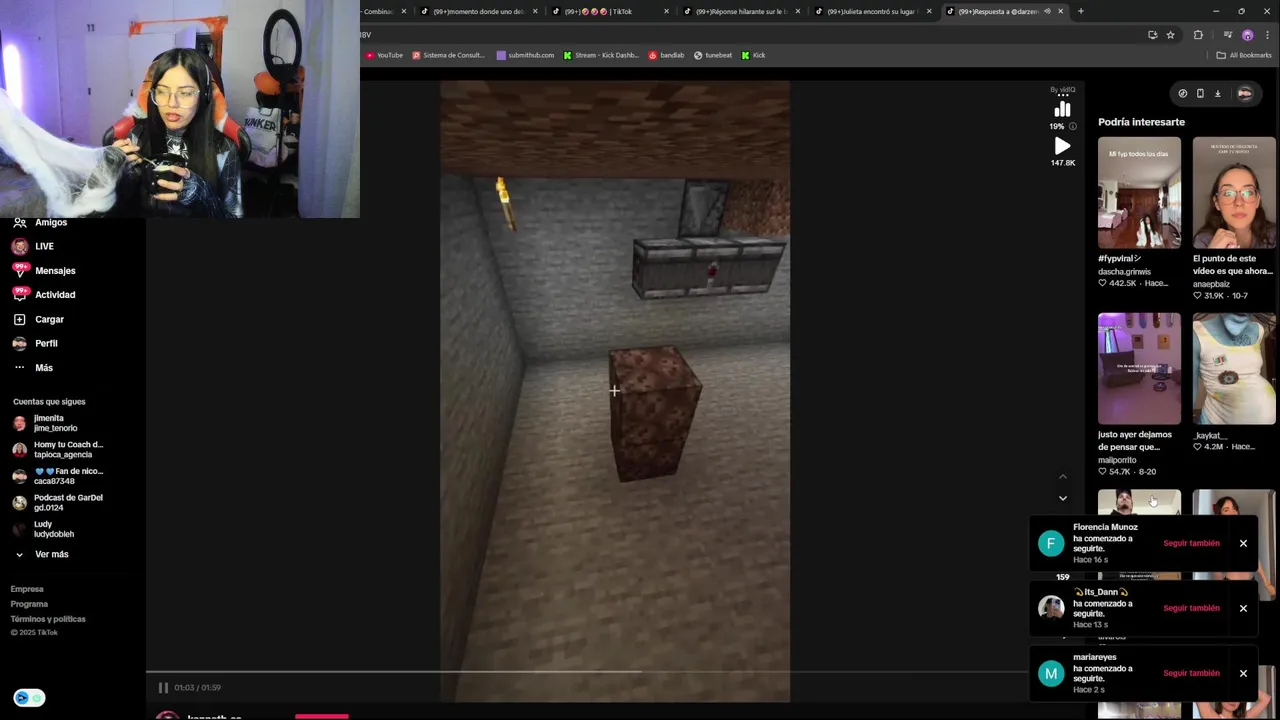This screenshot has height=720, width=1280.
Task: Open _kaykat_ suggested video thumbnail
Action: [1234, 369]
